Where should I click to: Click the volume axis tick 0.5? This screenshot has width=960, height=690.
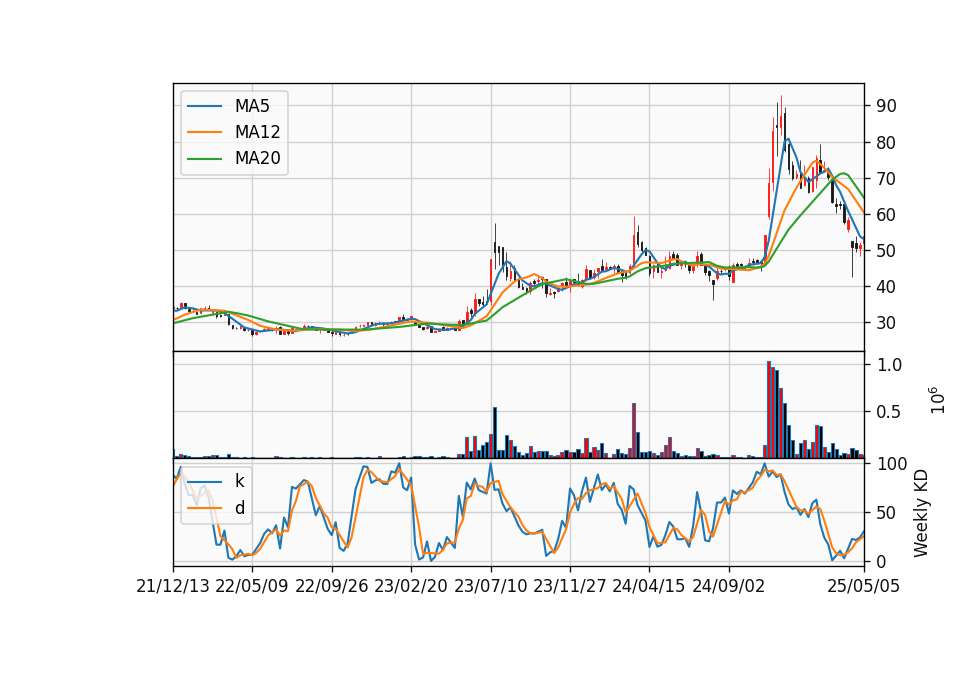pyautogui.click(x=889, y=412)
